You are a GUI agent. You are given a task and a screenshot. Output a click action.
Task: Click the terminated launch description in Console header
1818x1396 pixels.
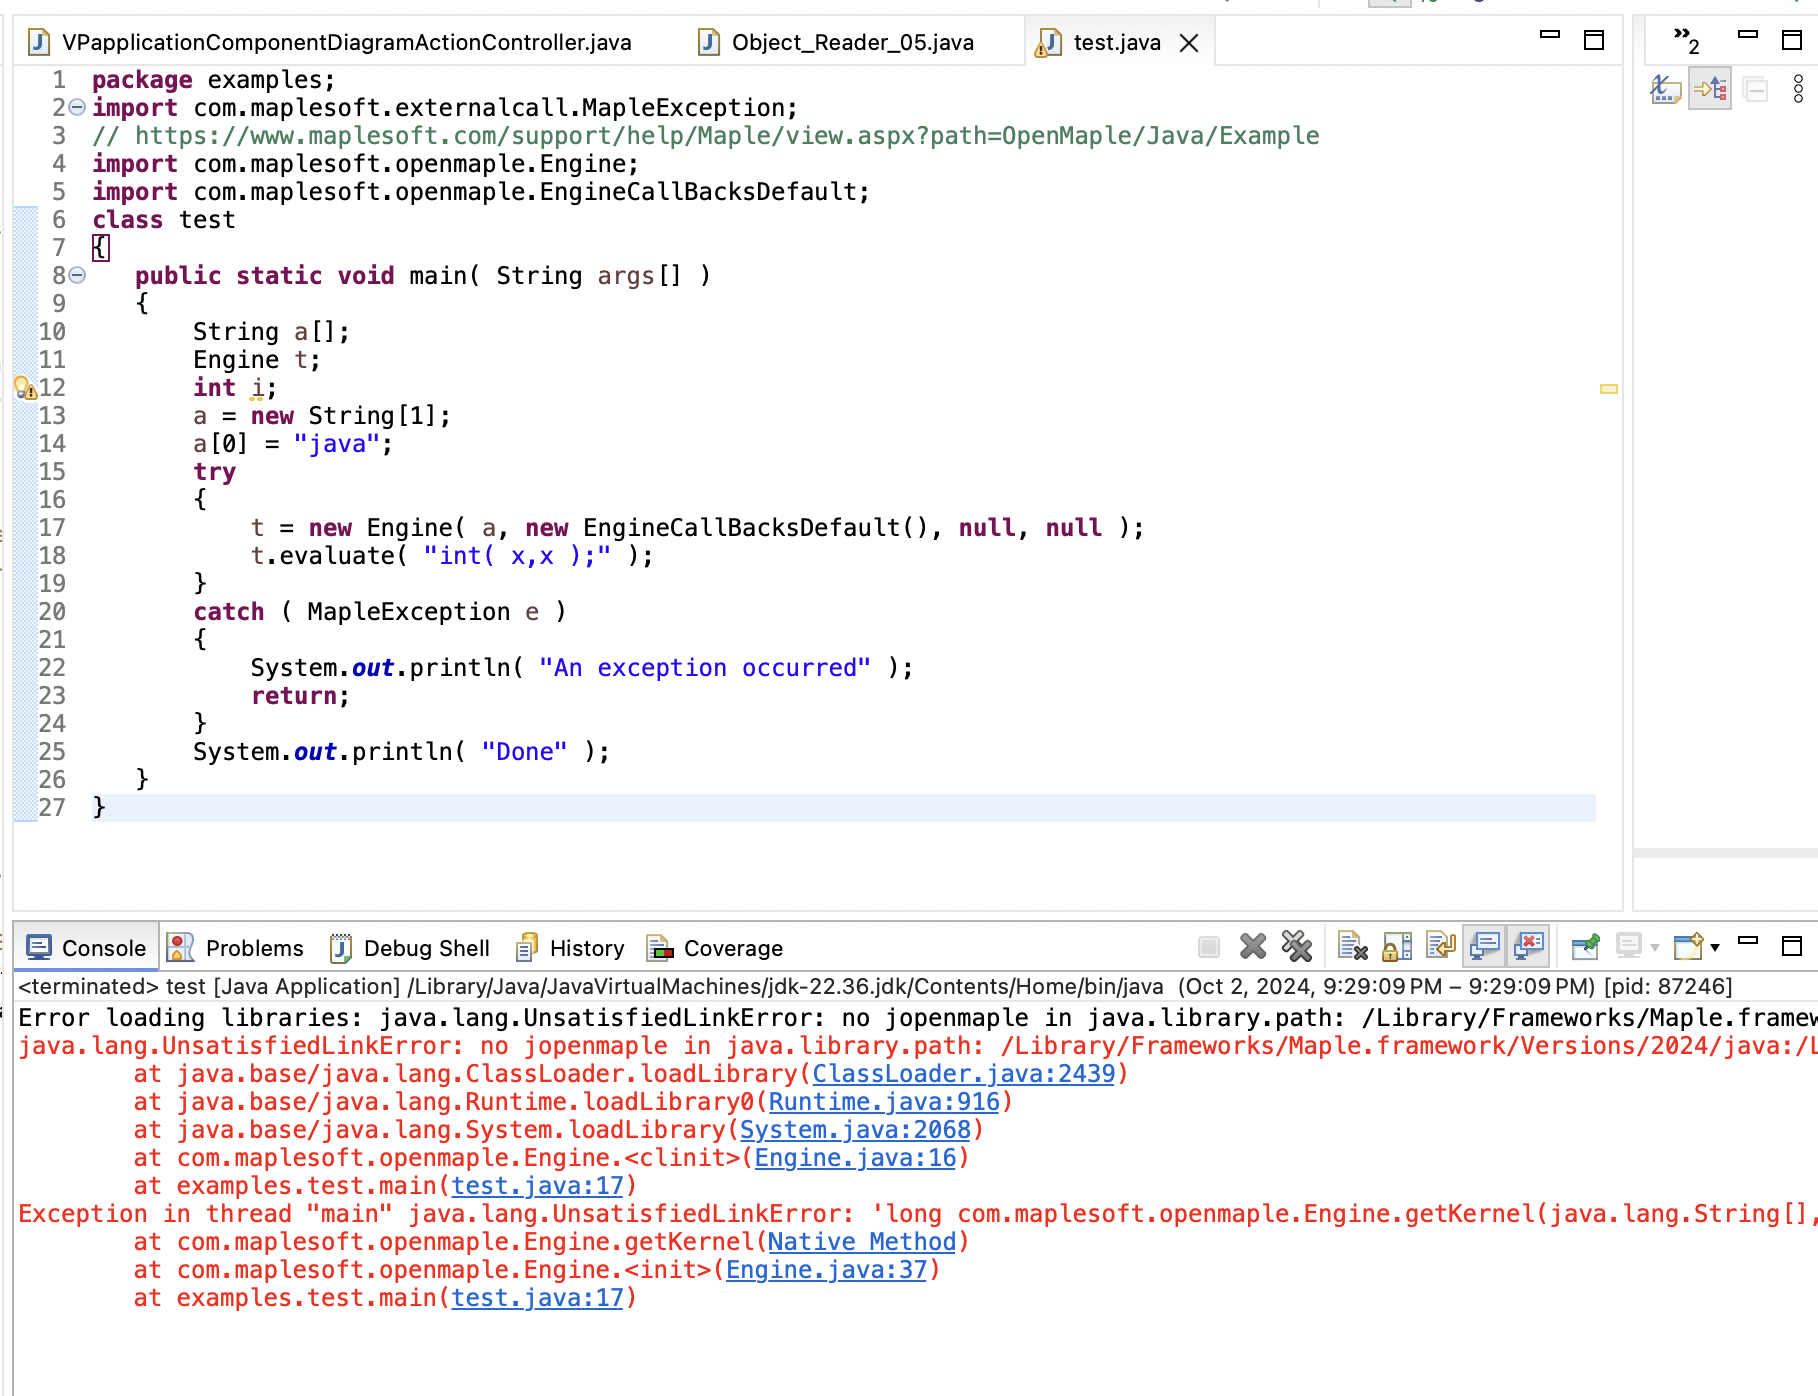click(875, 987)
